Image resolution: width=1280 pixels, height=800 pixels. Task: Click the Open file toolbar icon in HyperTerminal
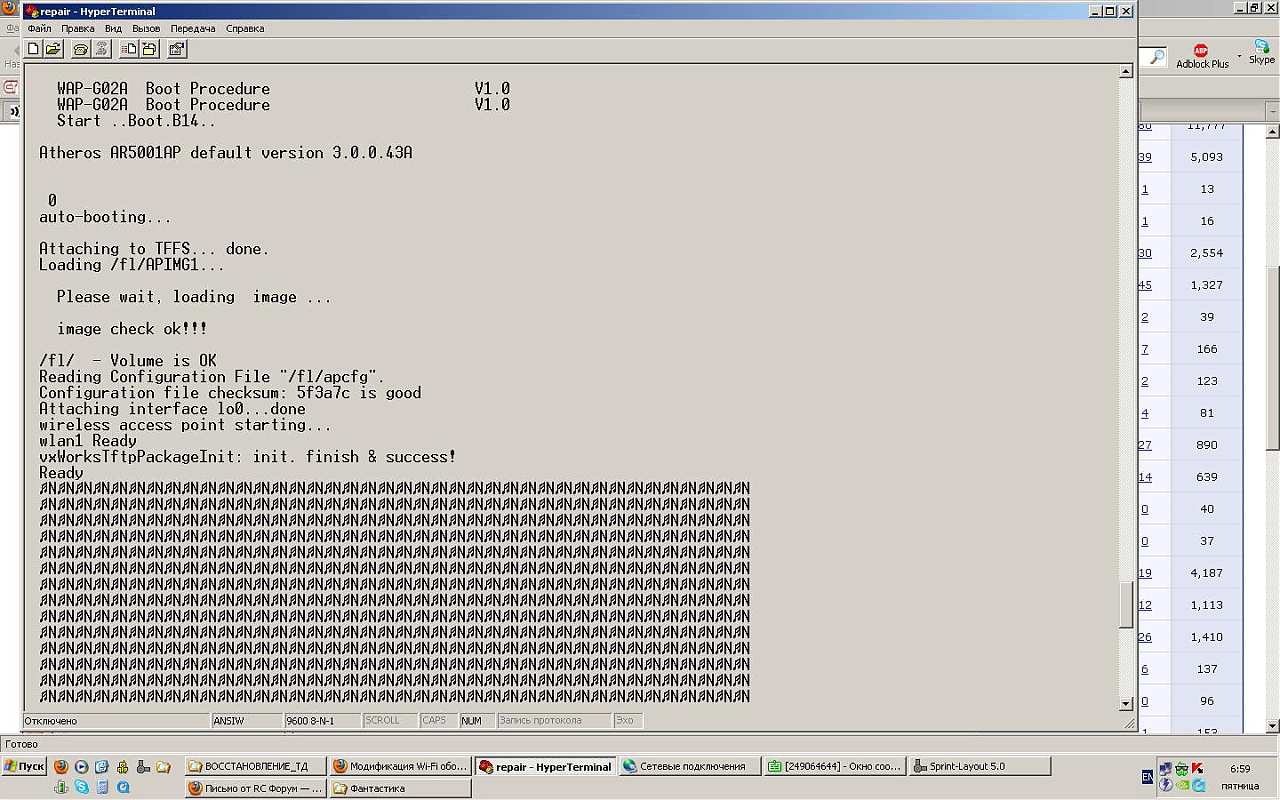coord(53,49)
